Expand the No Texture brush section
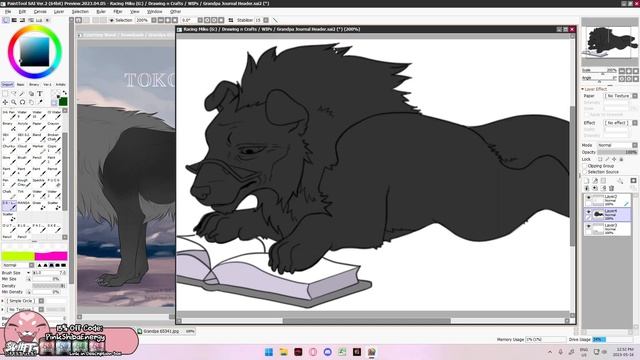 point(3,310)
